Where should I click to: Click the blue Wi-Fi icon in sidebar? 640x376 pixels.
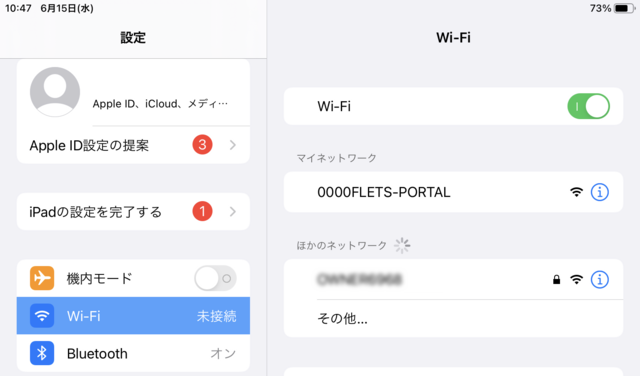tap(42, 316)
